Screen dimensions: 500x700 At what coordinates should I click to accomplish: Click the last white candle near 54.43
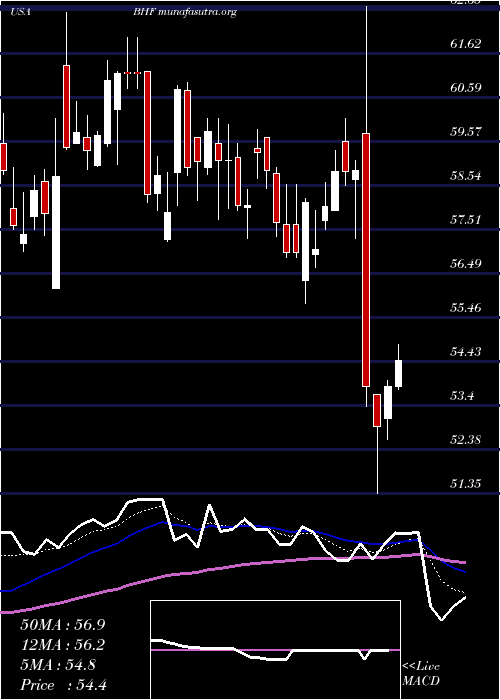pos(398,373)
